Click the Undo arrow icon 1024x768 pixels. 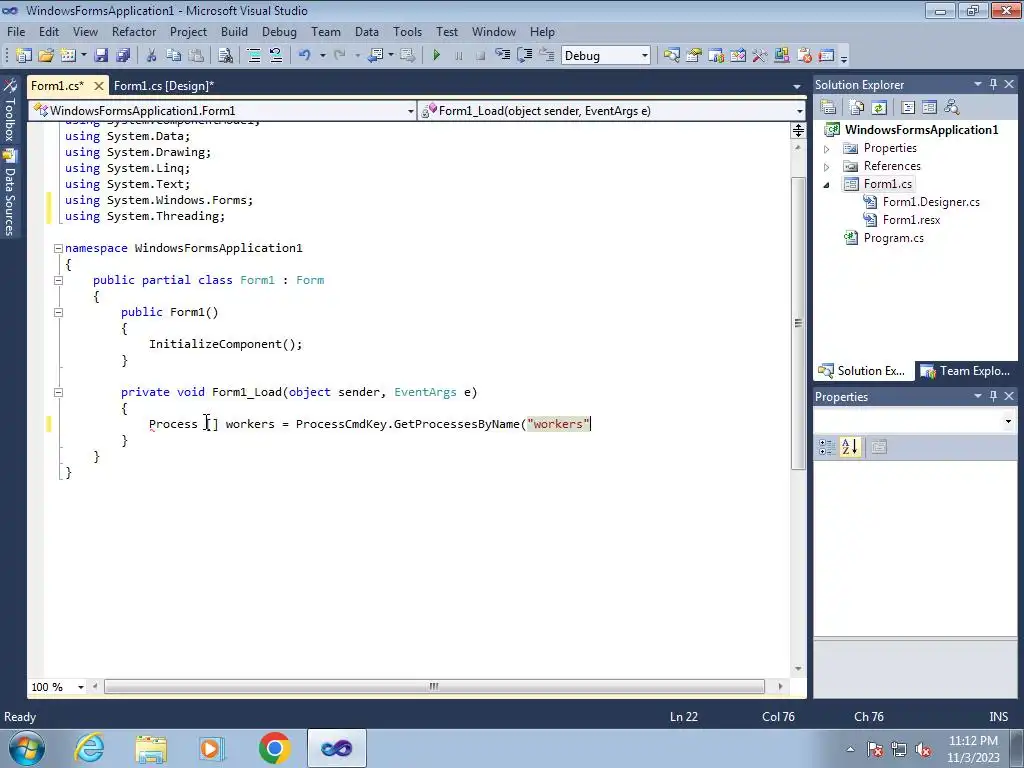305,56
